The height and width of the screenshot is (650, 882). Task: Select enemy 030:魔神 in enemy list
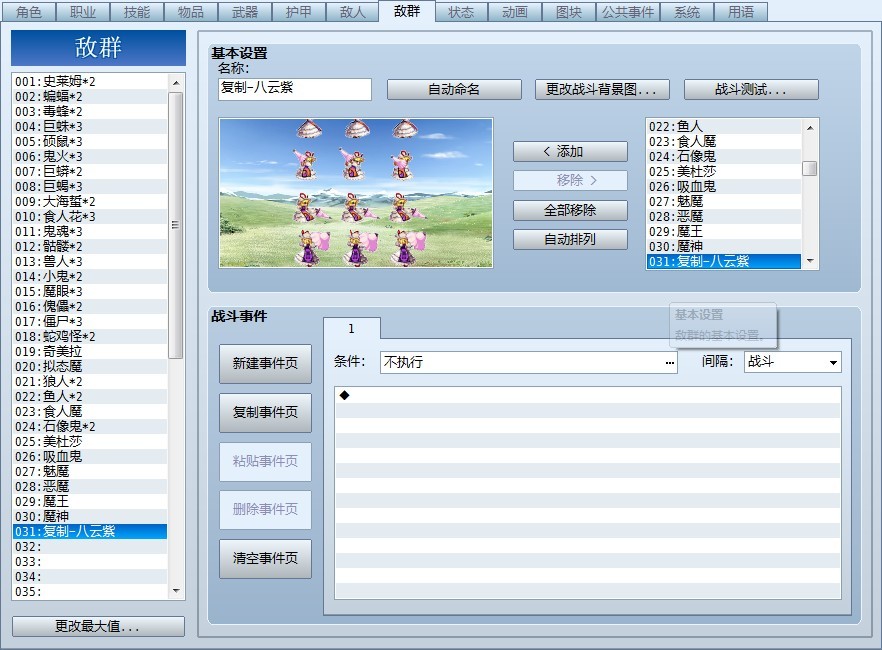click(724, 246)
